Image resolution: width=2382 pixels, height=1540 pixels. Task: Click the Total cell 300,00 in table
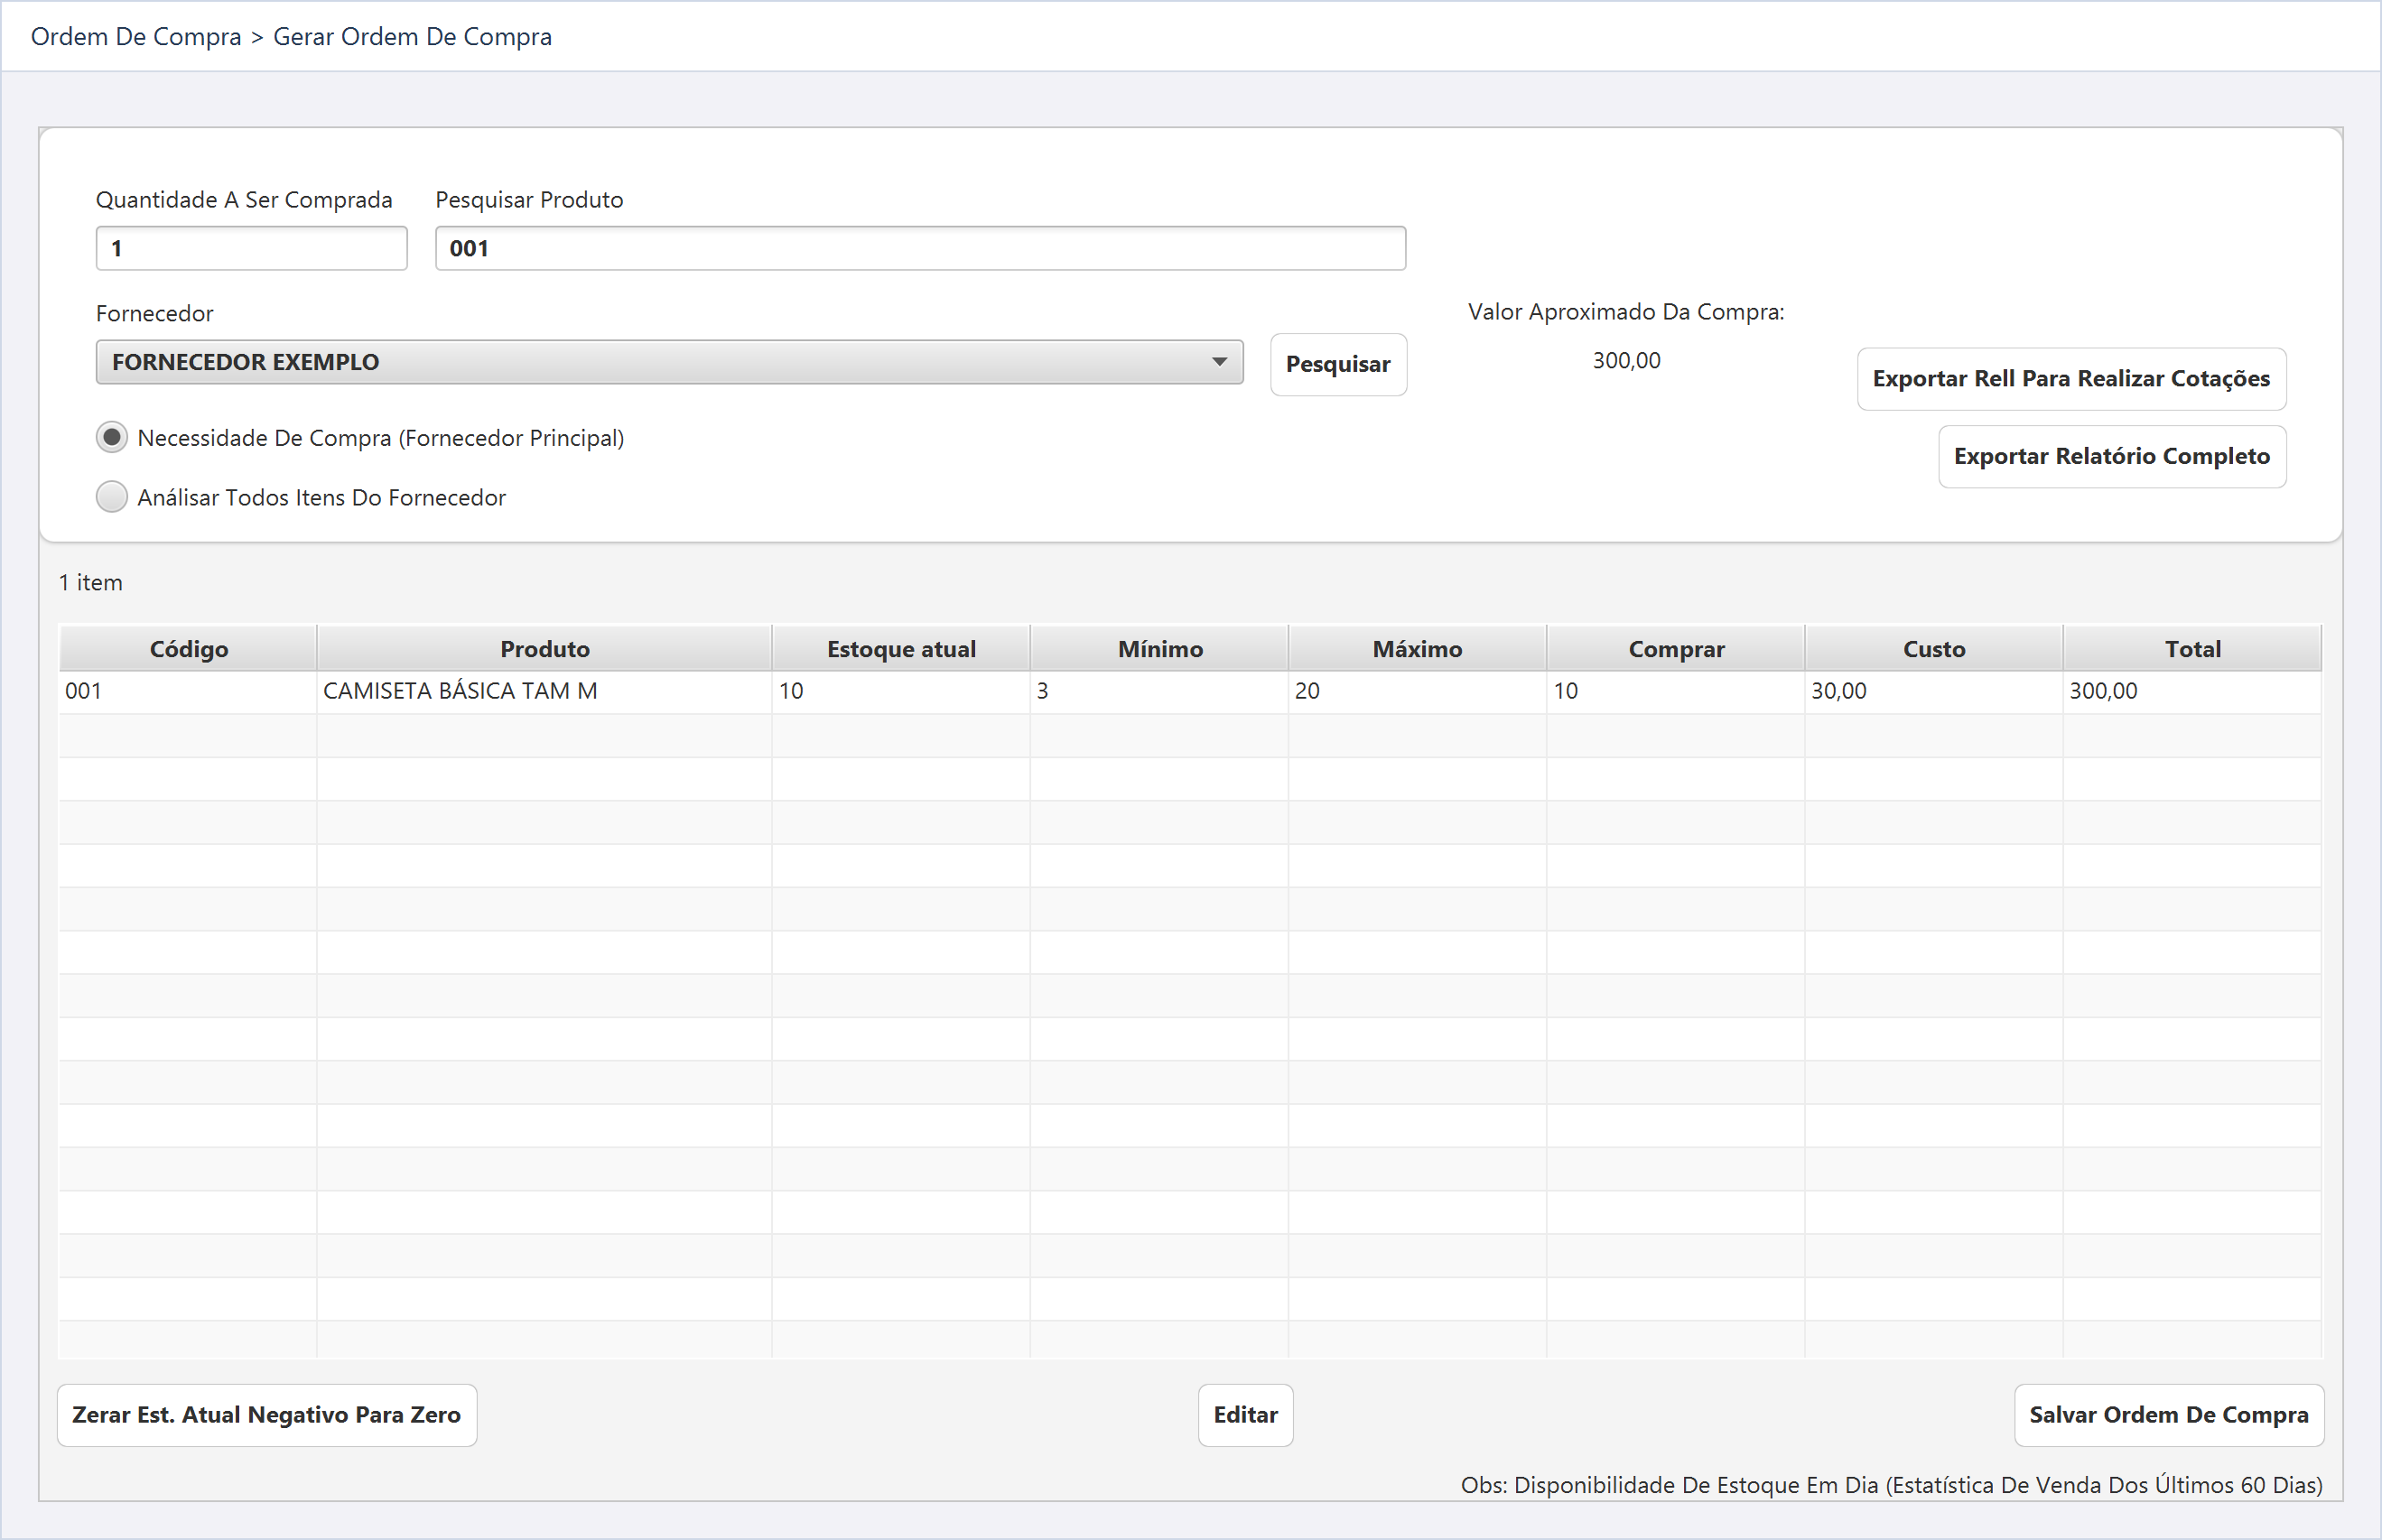pos(2192,691)
